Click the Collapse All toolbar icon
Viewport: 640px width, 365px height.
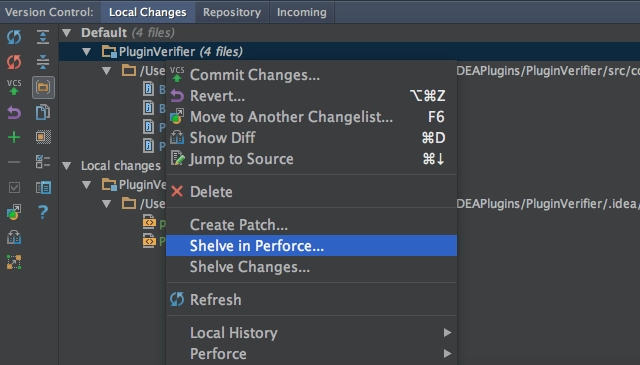click(x=43, y=62)
